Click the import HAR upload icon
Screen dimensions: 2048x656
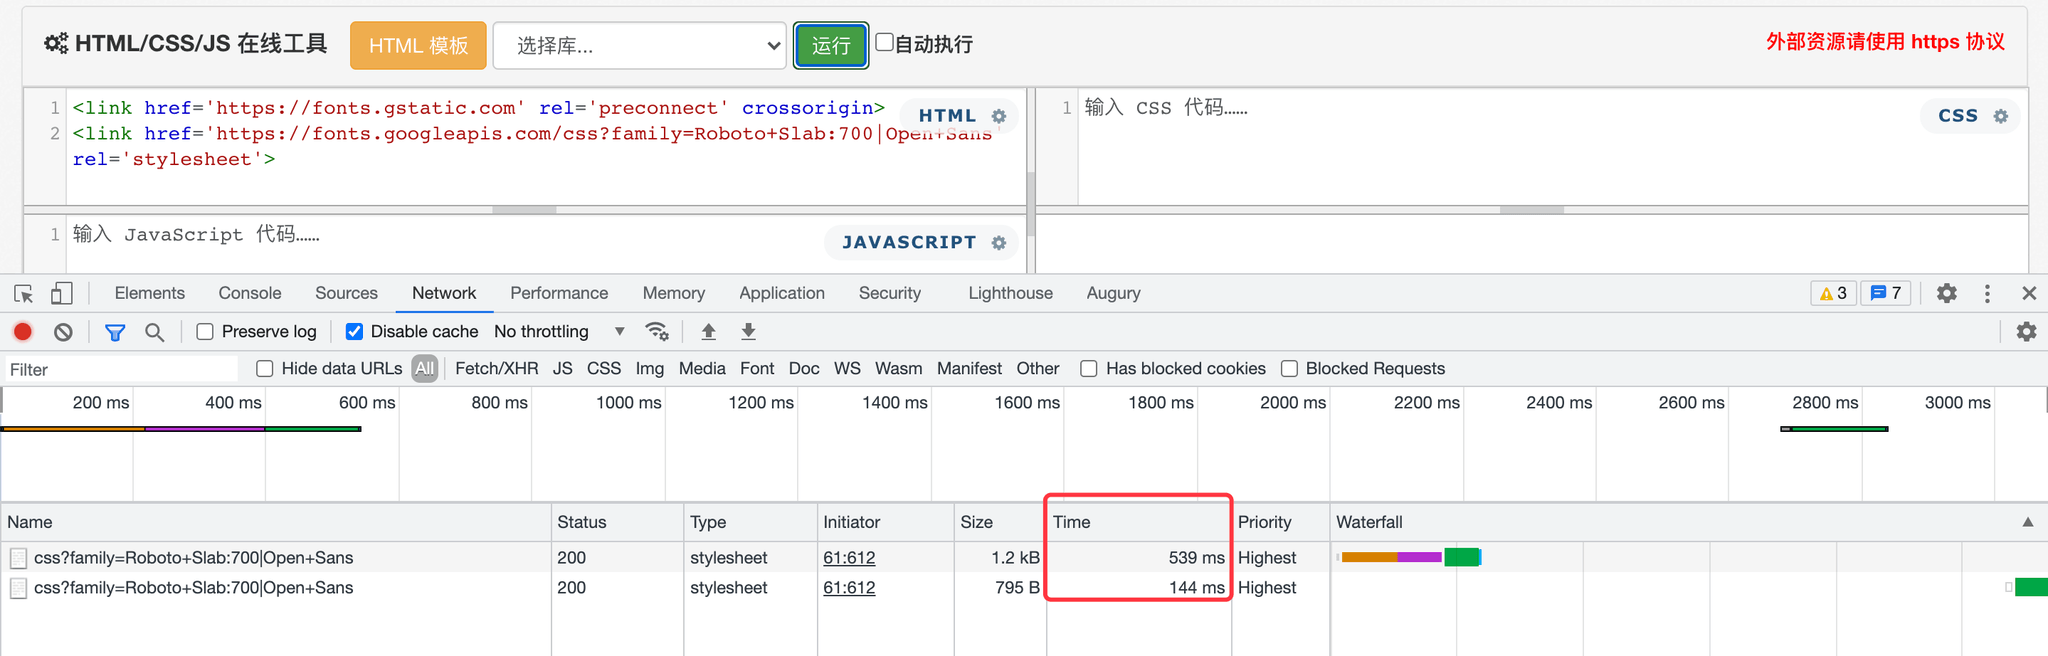(x=708, y=332)
